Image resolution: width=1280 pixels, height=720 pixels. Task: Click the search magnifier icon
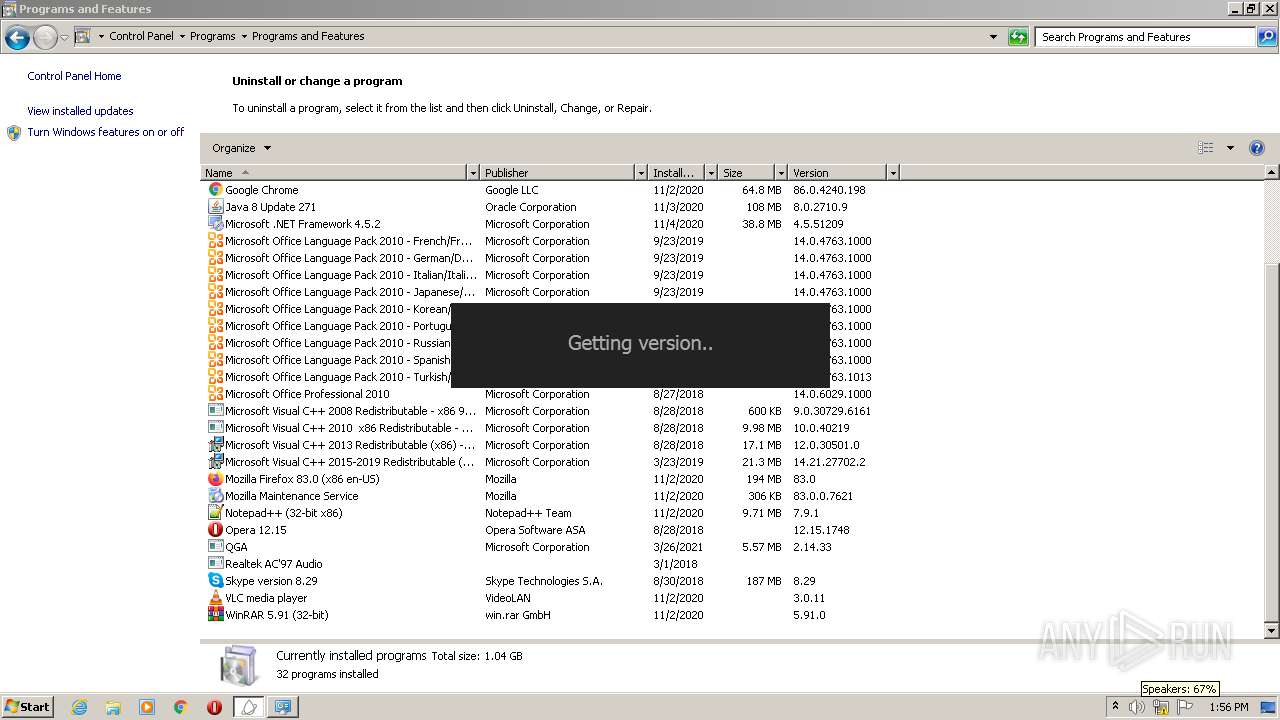click(1267, 37)
